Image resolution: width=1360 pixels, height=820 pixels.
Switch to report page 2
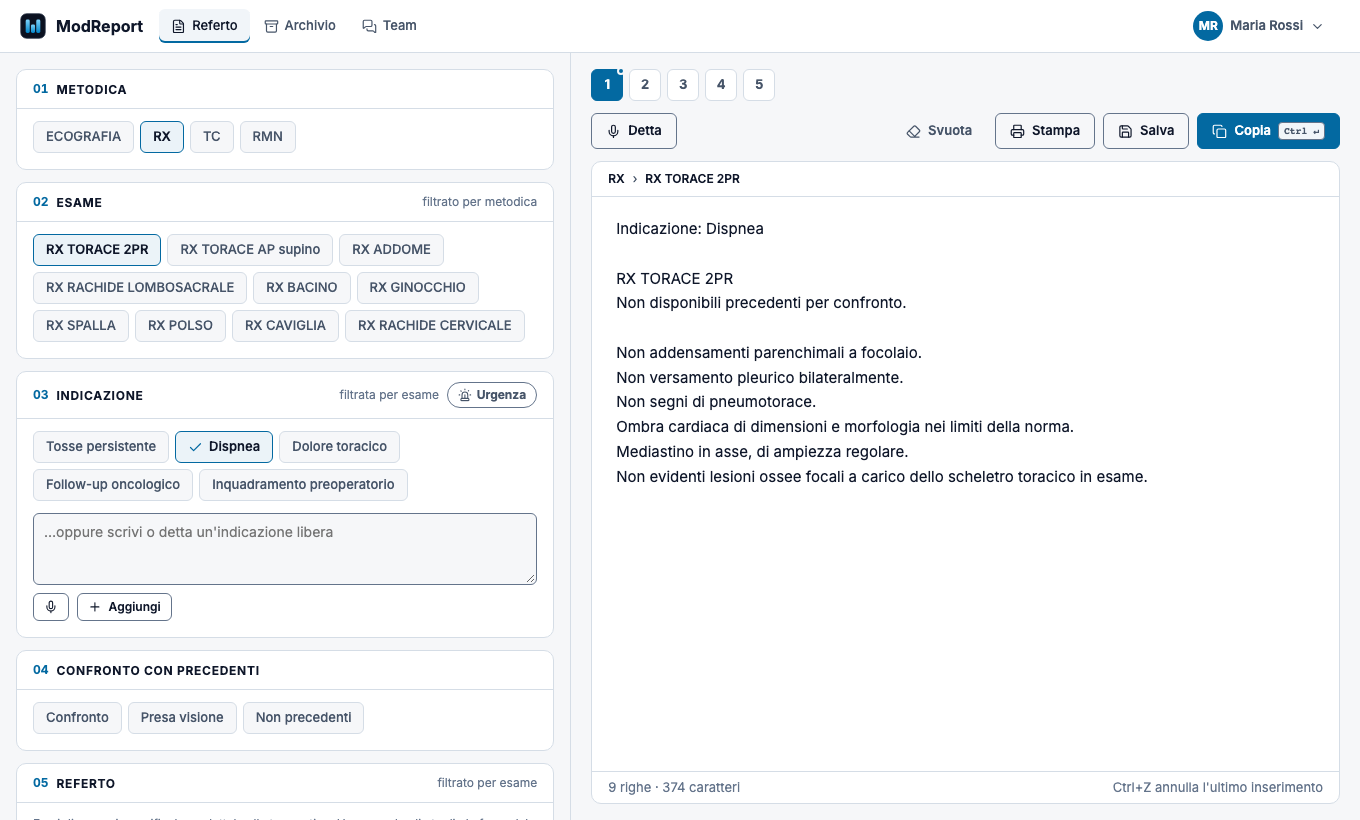pos(645,85)
